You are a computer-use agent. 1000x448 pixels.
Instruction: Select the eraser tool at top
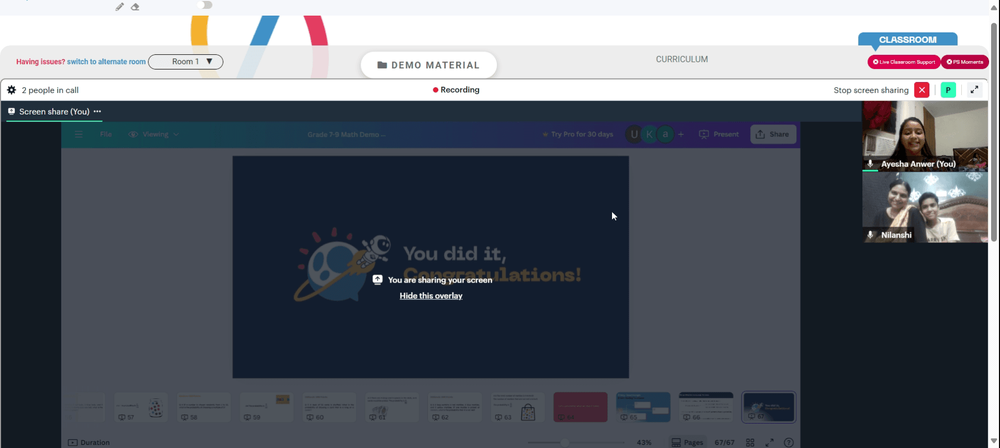[135, 6]
